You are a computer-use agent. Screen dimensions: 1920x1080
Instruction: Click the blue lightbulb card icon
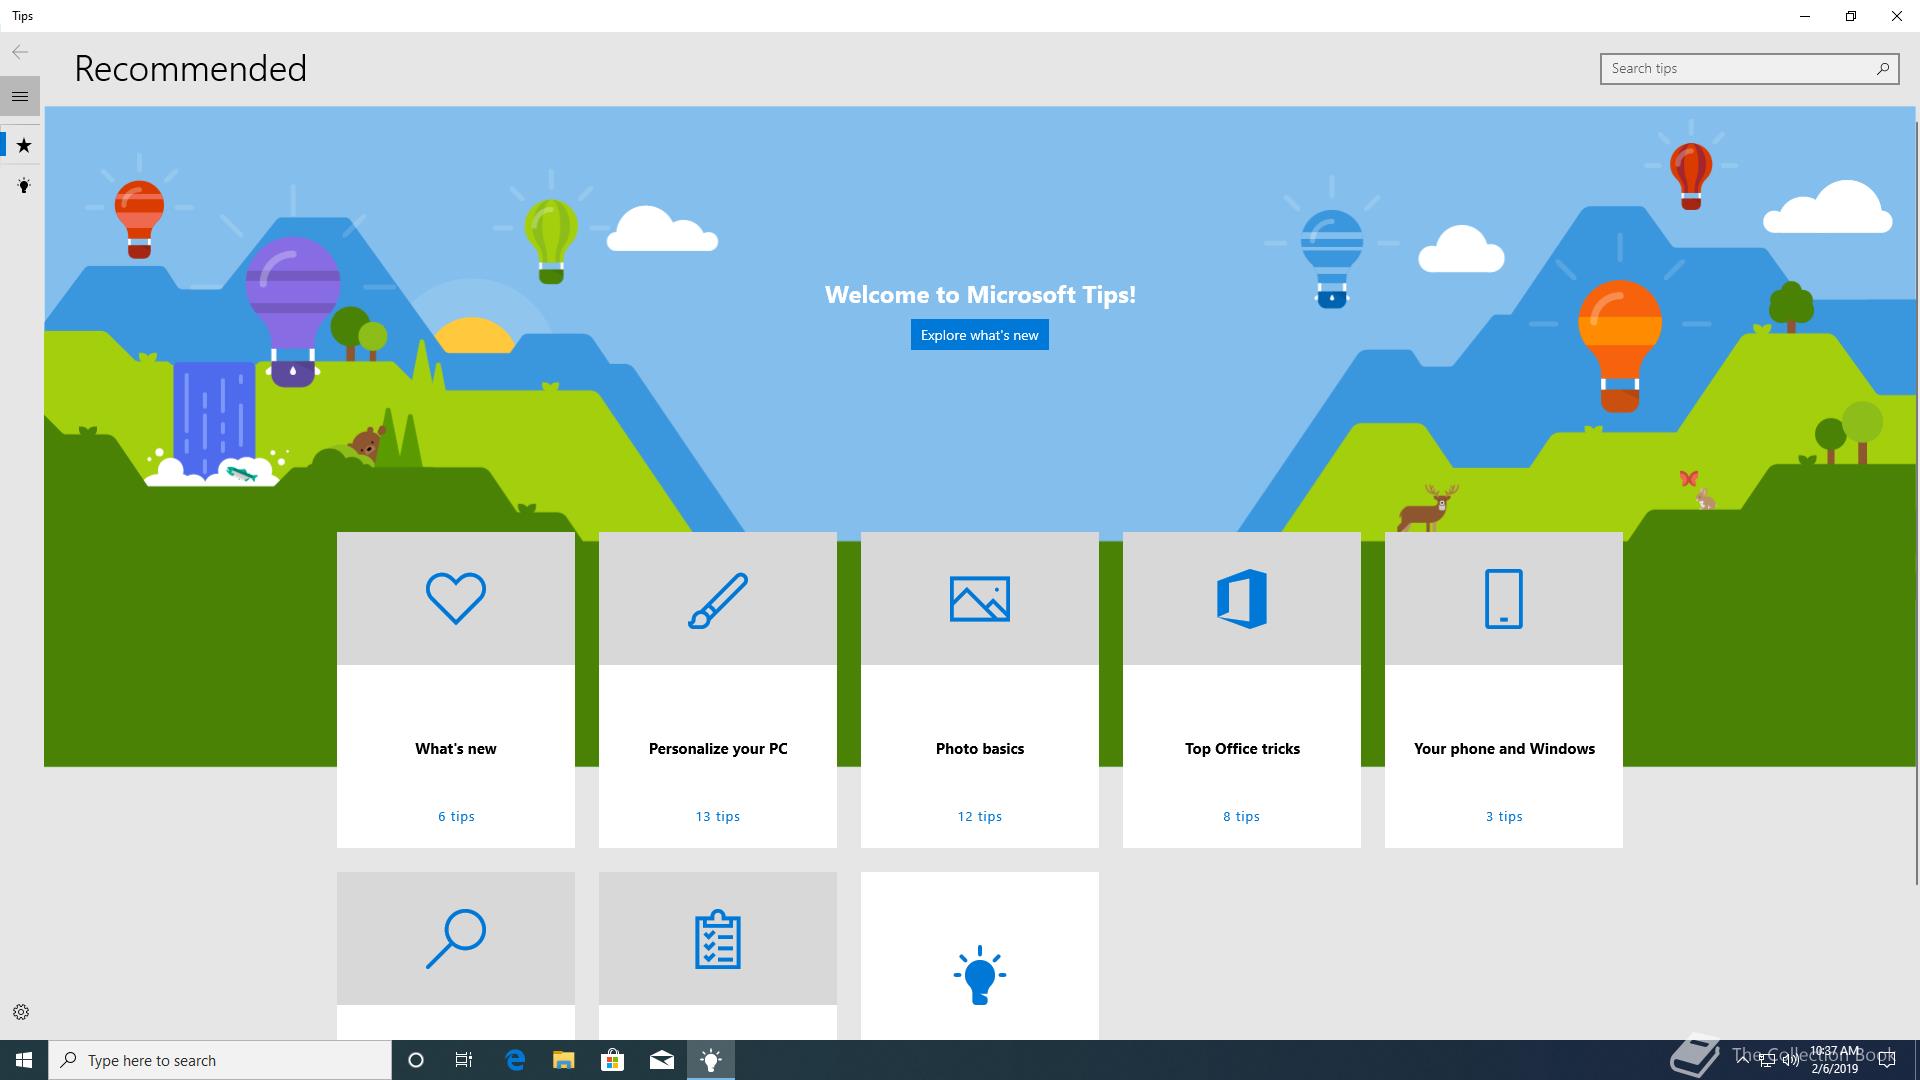[x=980, y=975]
